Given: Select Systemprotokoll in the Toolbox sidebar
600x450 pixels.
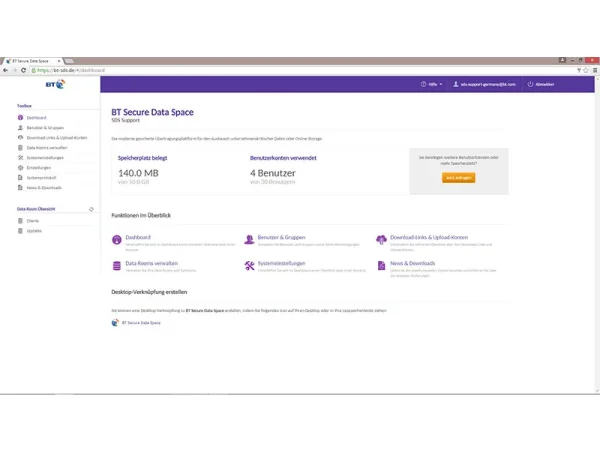Looking at the screenshot, I should (42, 177).
